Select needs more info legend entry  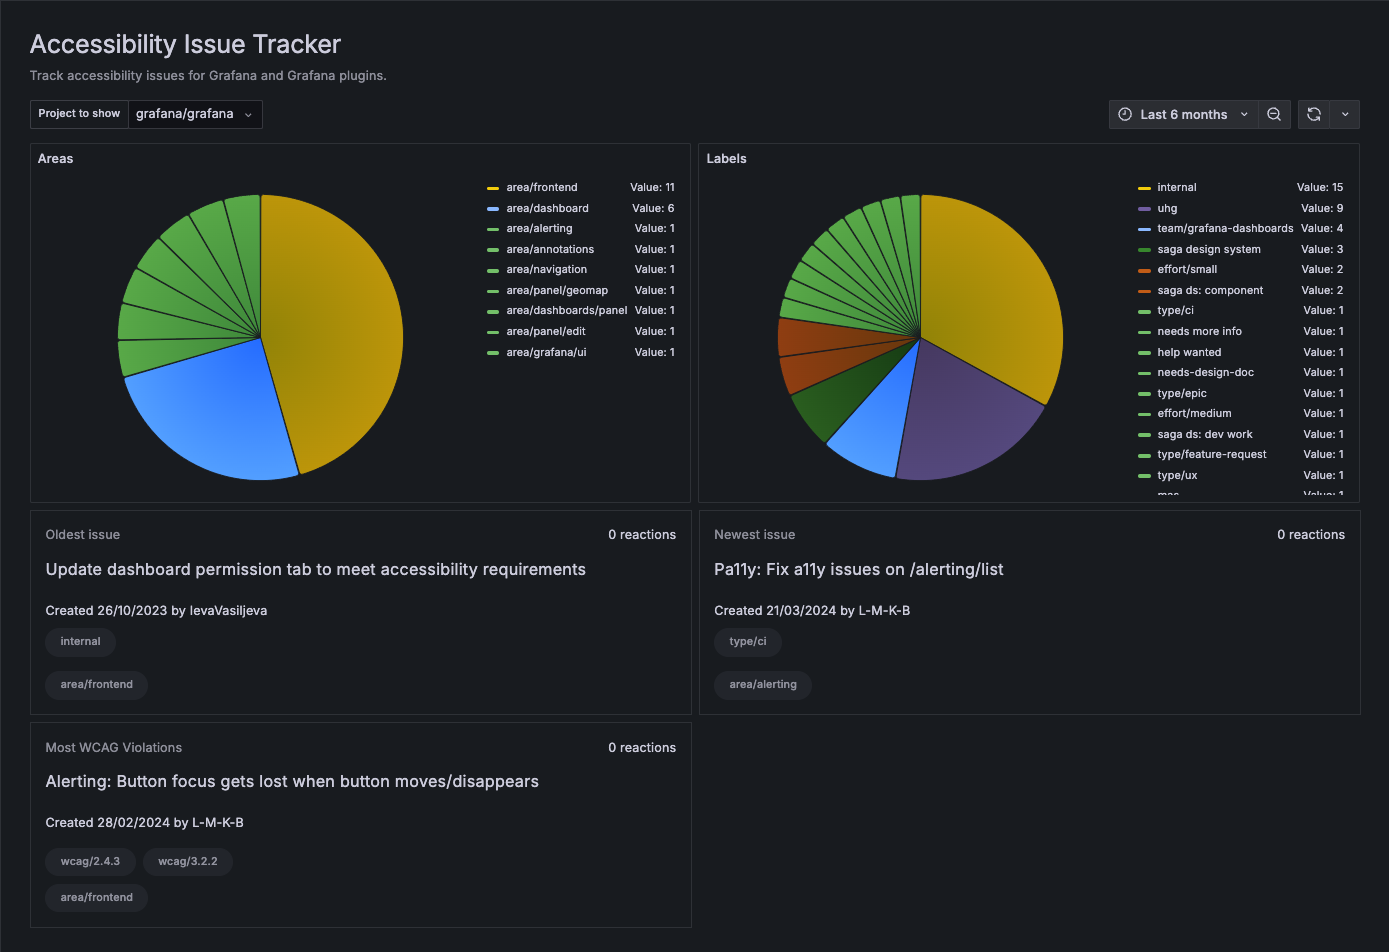tap(1199, 331)
